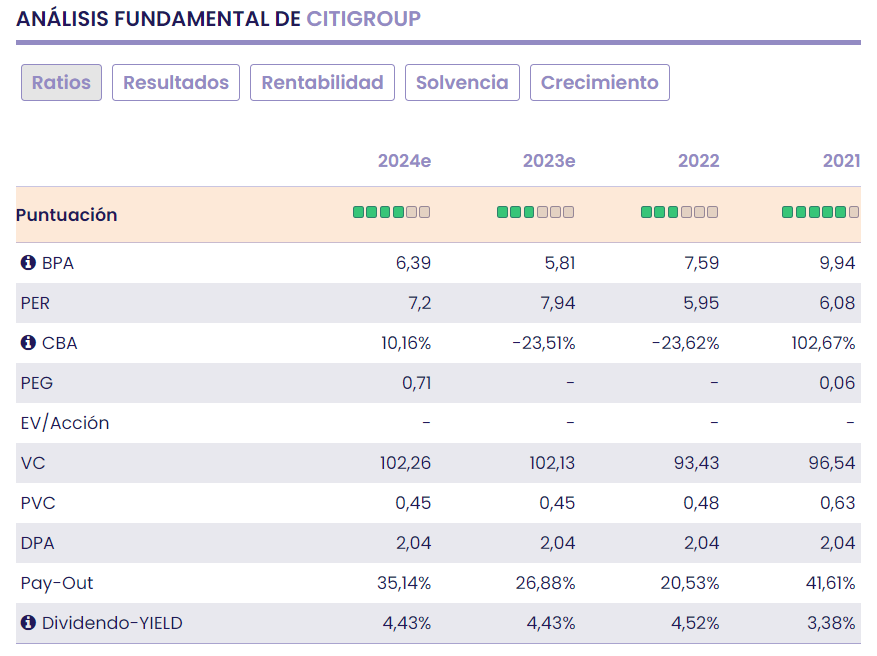The width and height of the screenshot is (877, 656).
Task: Open the Rentabilidad tab
Action: pyautogui.click(x=322, y=83)
